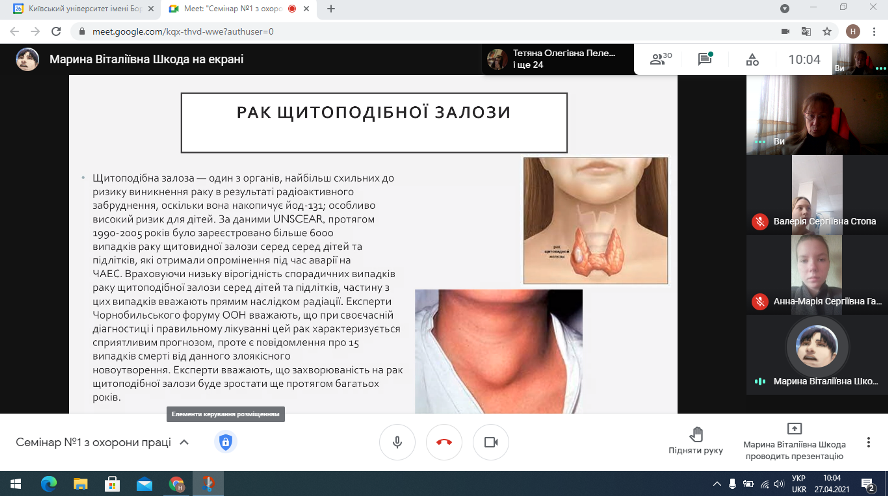Open the meeting chat panel
Screen dimensions: 888x496
(x=705, y=59)
